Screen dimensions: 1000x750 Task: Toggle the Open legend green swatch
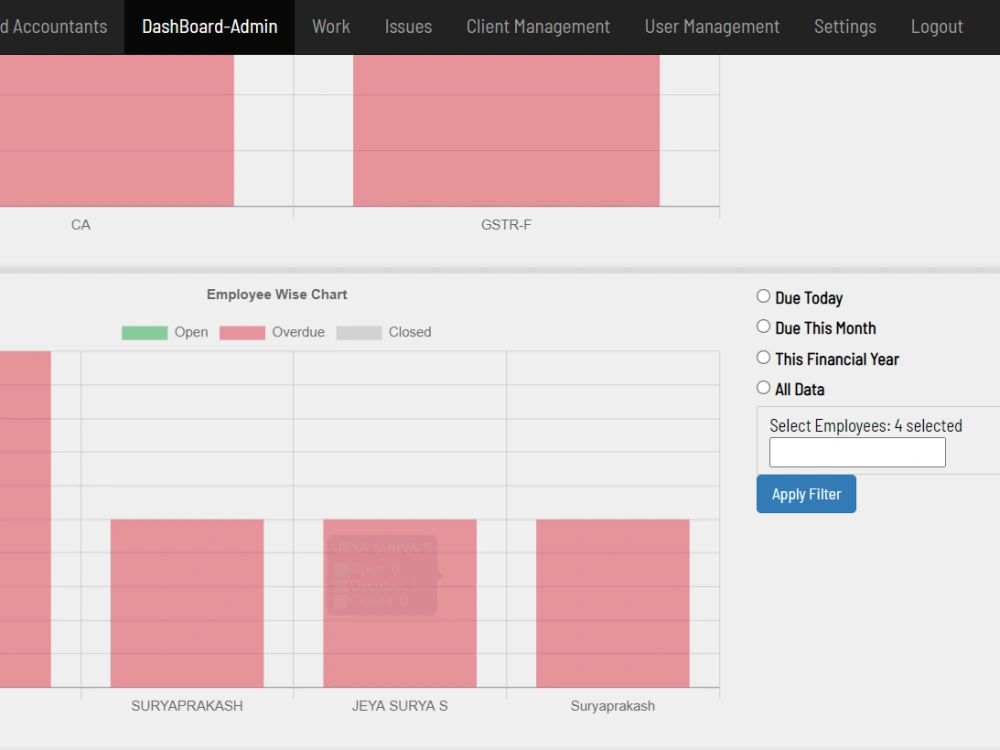click(x=145, y=333)
